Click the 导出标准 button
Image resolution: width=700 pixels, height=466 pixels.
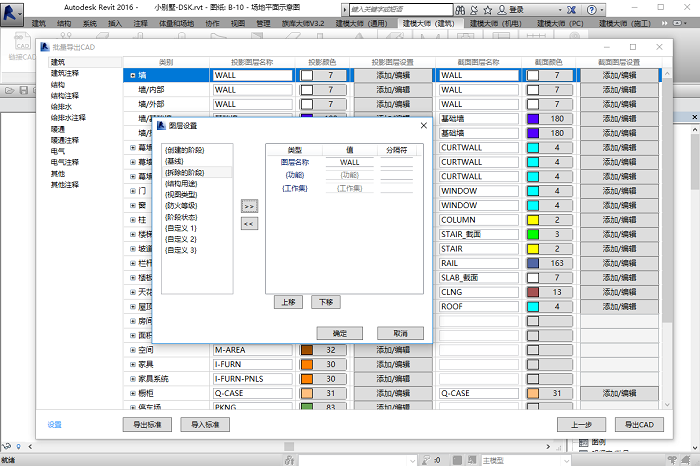point(147,424)
